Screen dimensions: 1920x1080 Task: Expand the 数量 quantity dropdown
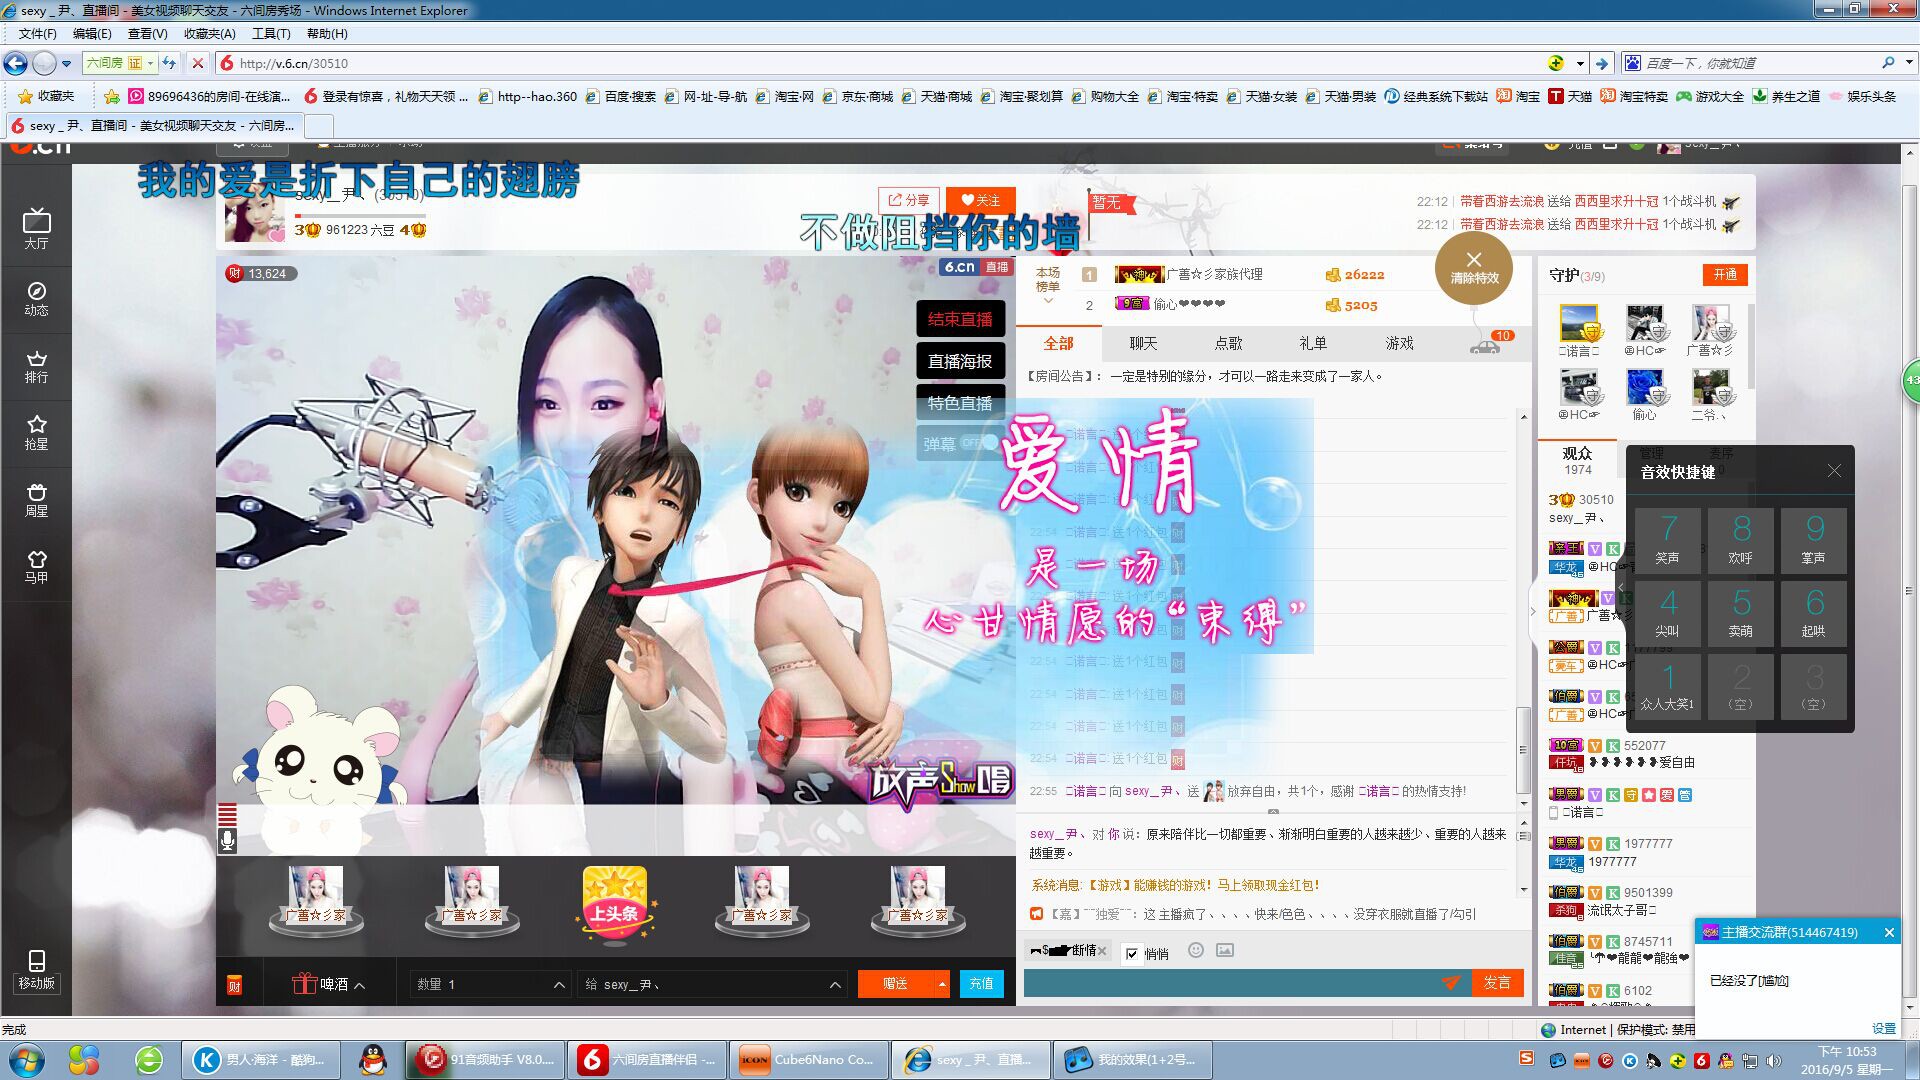click(x=559, y=985)
